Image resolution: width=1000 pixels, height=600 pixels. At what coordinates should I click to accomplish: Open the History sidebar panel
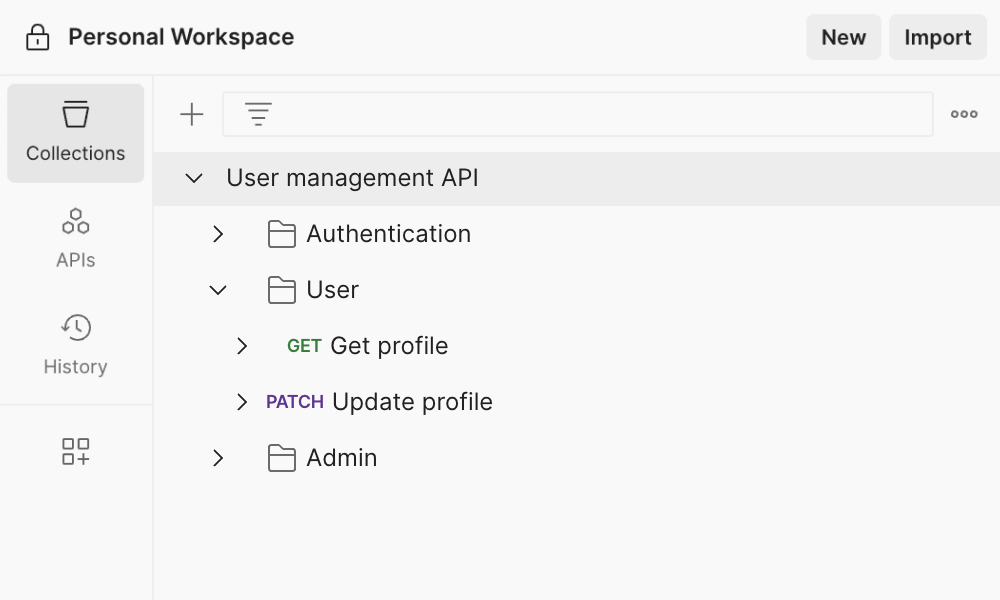click(76, 345)
